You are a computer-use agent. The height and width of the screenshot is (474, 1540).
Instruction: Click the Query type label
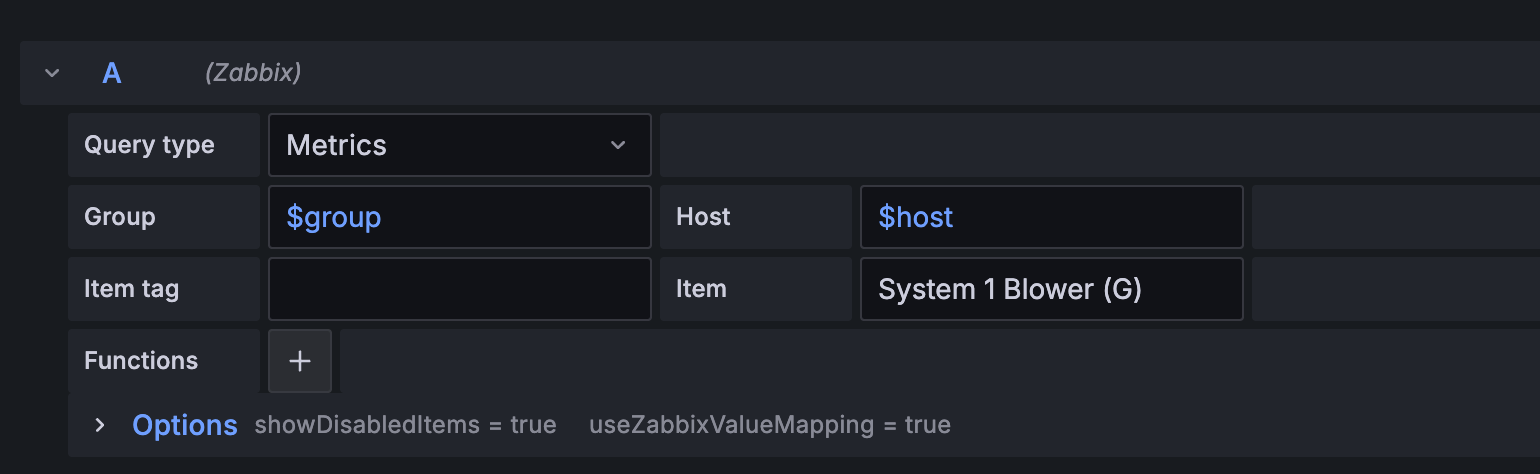click(x=149, y=145)
